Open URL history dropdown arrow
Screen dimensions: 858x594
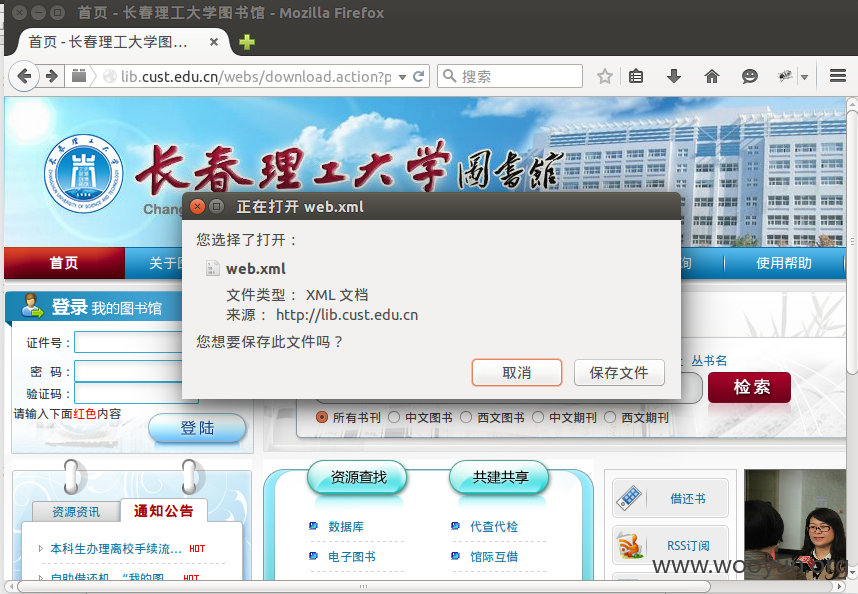(x=402, y=77)
